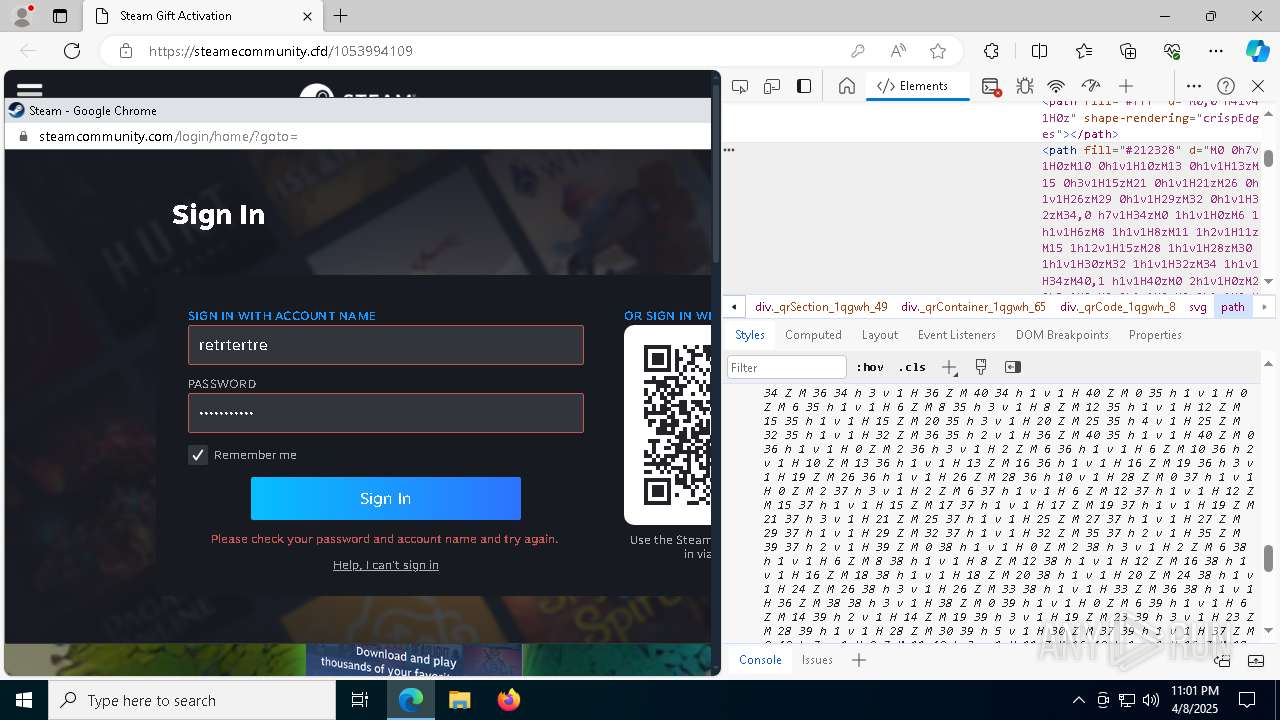Screen dimensions: 1280x720
Task: Close the DevTools panel
Action: (1258, 87)
